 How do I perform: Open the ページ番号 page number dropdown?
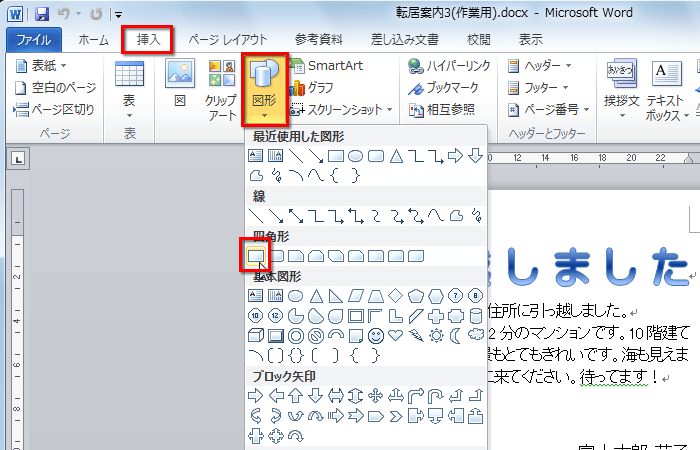(549, 109)
